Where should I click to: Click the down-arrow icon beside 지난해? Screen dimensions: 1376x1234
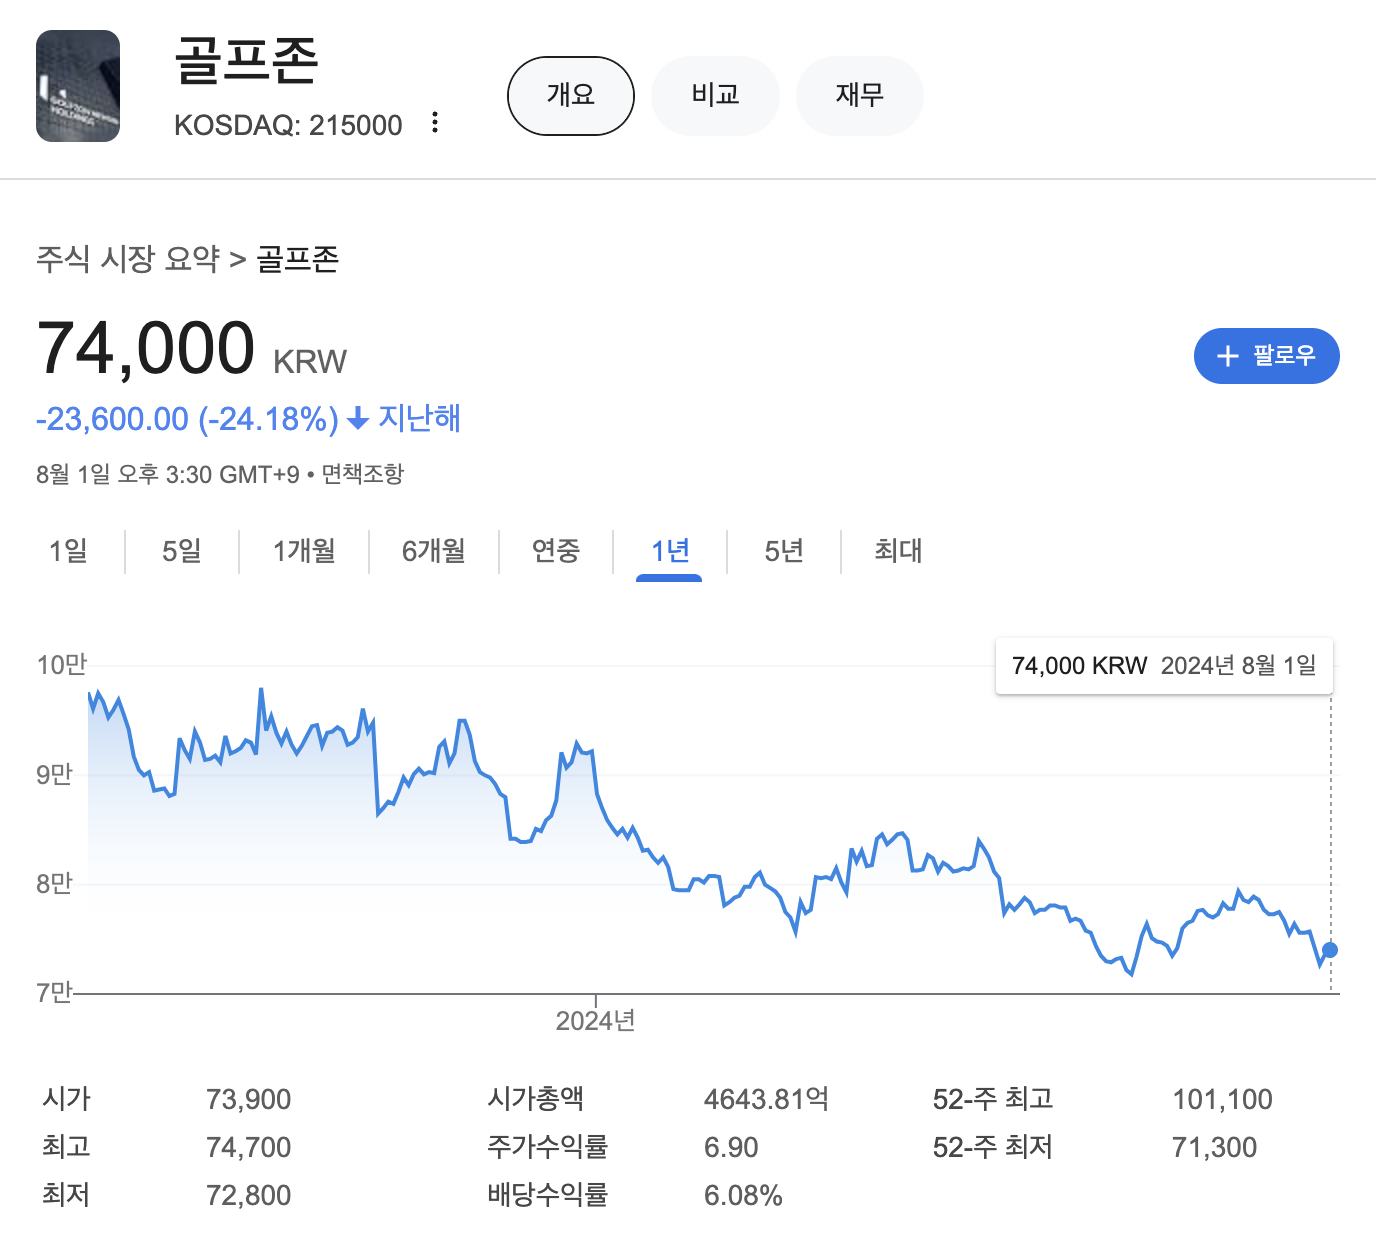pos(358,419)
